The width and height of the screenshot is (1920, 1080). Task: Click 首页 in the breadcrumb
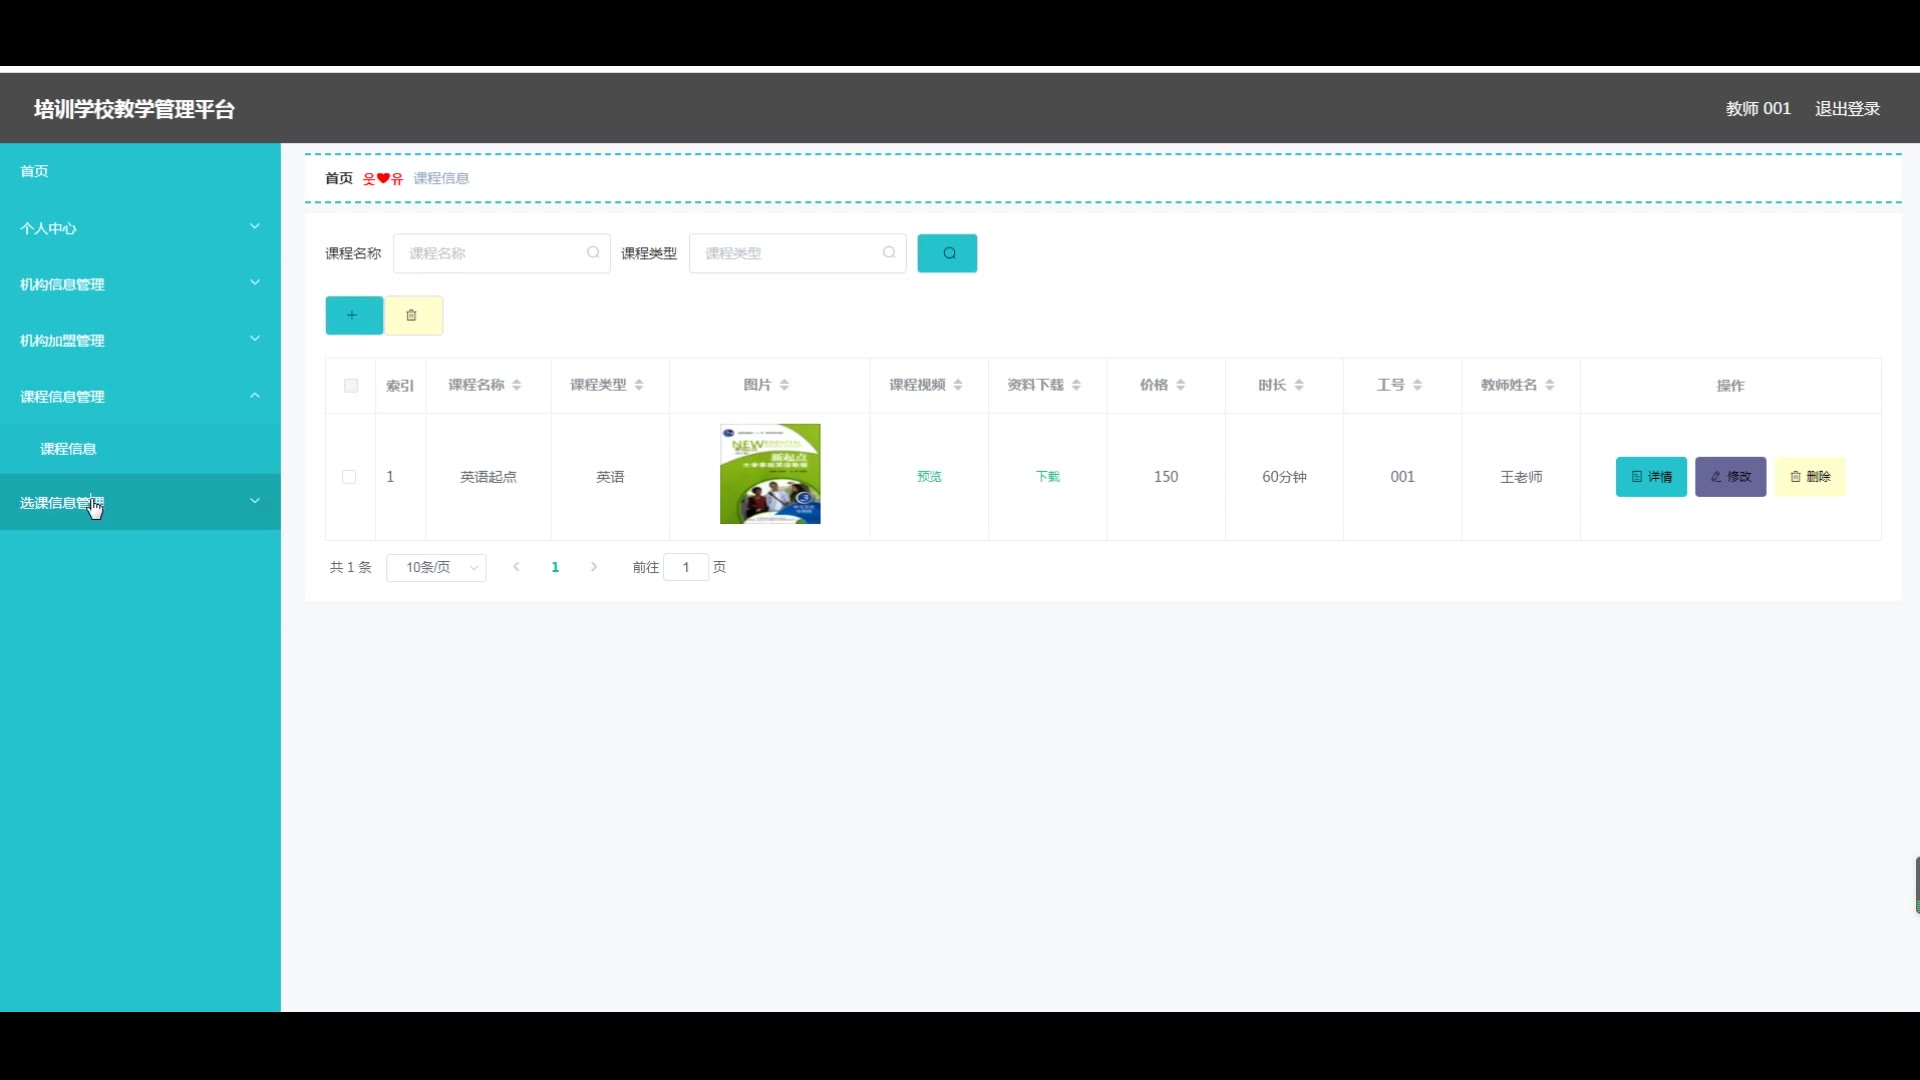click(339, 178)
